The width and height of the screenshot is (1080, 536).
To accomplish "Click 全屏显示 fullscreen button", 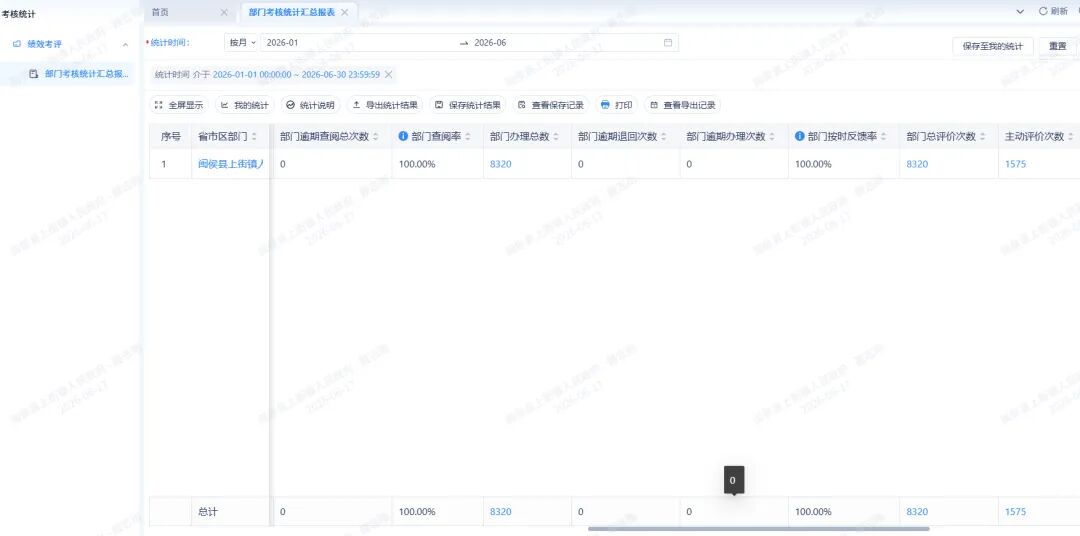I will coord(179,105).
